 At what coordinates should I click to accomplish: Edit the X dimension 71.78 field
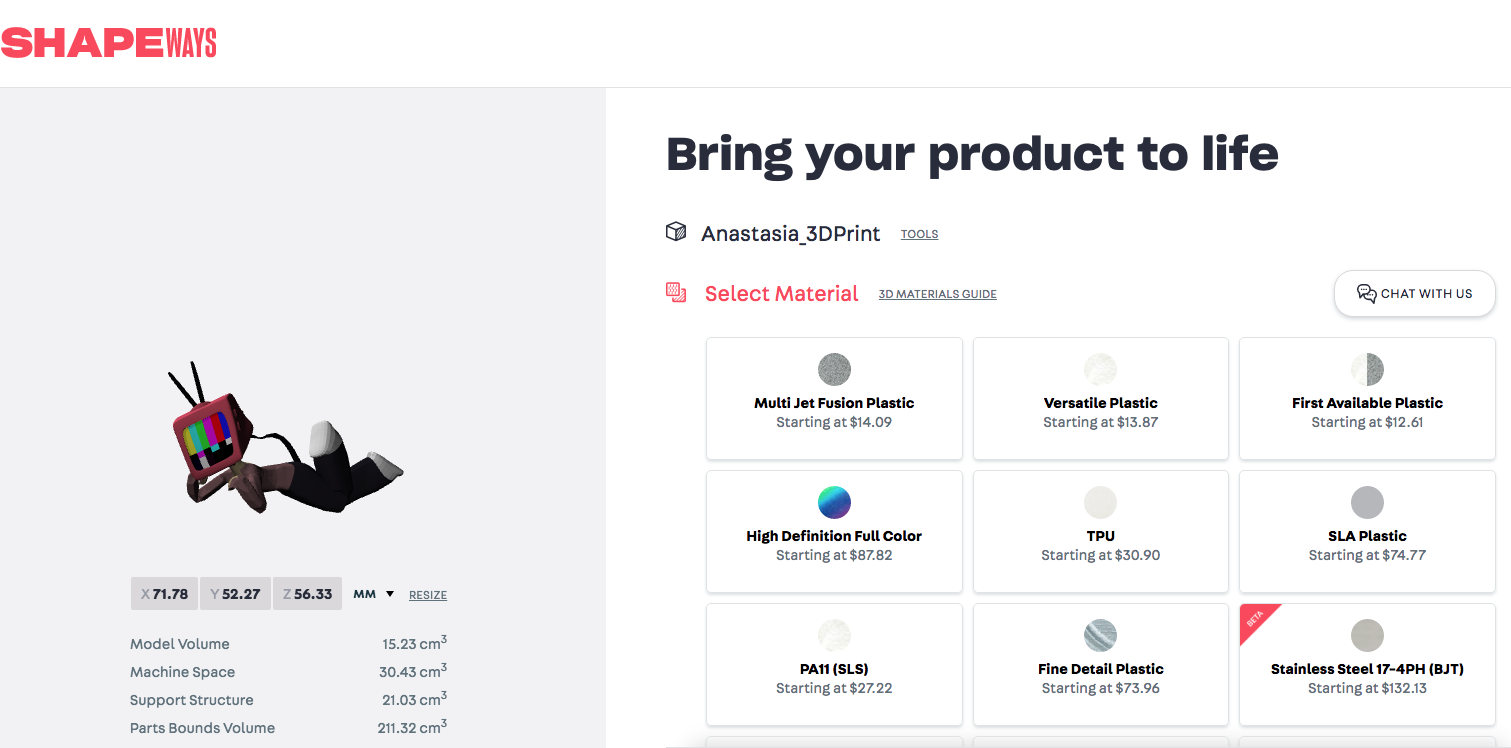click(164, 594)
